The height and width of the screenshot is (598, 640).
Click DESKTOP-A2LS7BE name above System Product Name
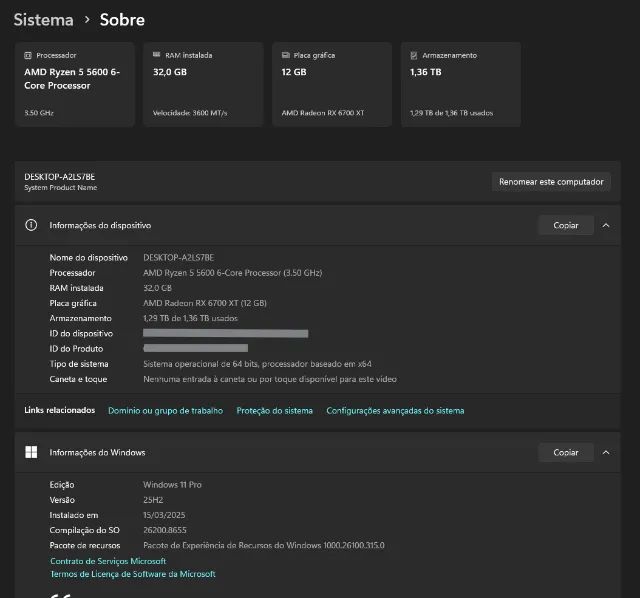pyautogui.click(x=60, y=177)
